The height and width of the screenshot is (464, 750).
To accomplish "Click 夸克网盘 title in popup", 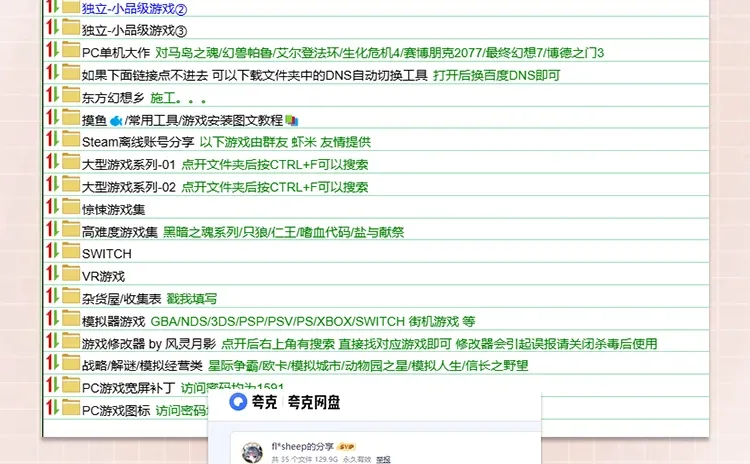I will pos(314,402).
